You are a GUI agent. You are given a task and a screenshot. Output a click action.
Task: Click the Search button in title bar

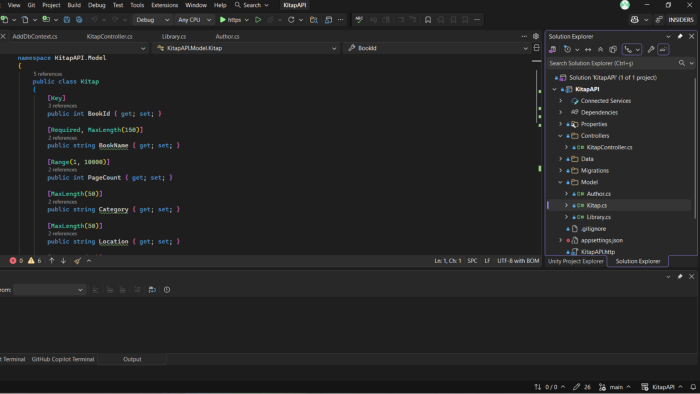[x=252, y=5]
